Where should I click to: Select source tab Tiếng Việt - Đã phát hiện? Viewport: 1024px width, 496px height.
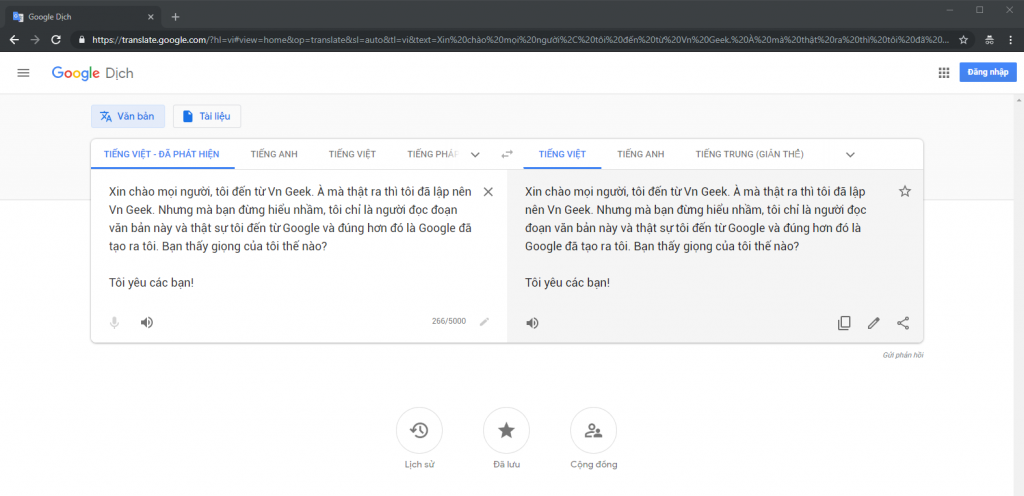point(161,155)
